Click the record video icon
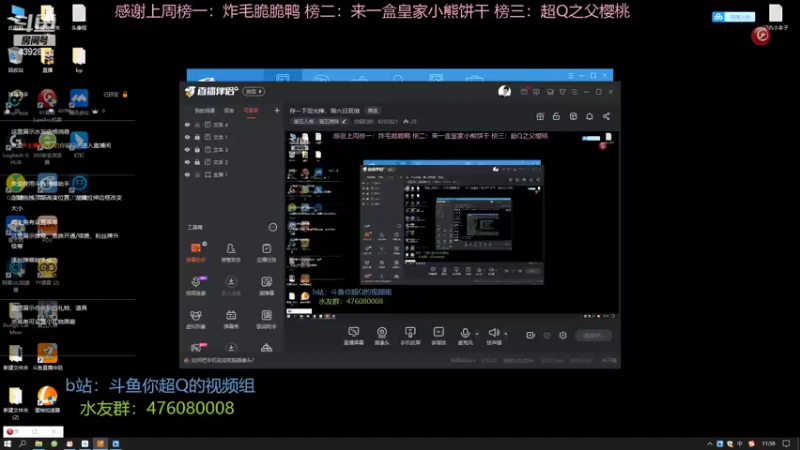800x450 pixels. coord(530,335)
